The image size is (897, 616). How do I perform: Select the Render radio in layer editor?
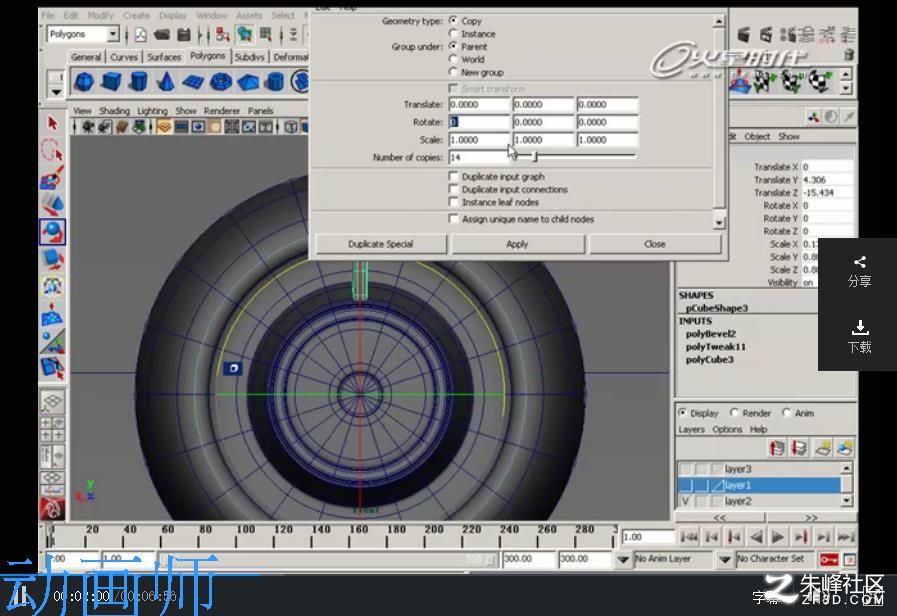pyautogui.click(x=734, y=412)
